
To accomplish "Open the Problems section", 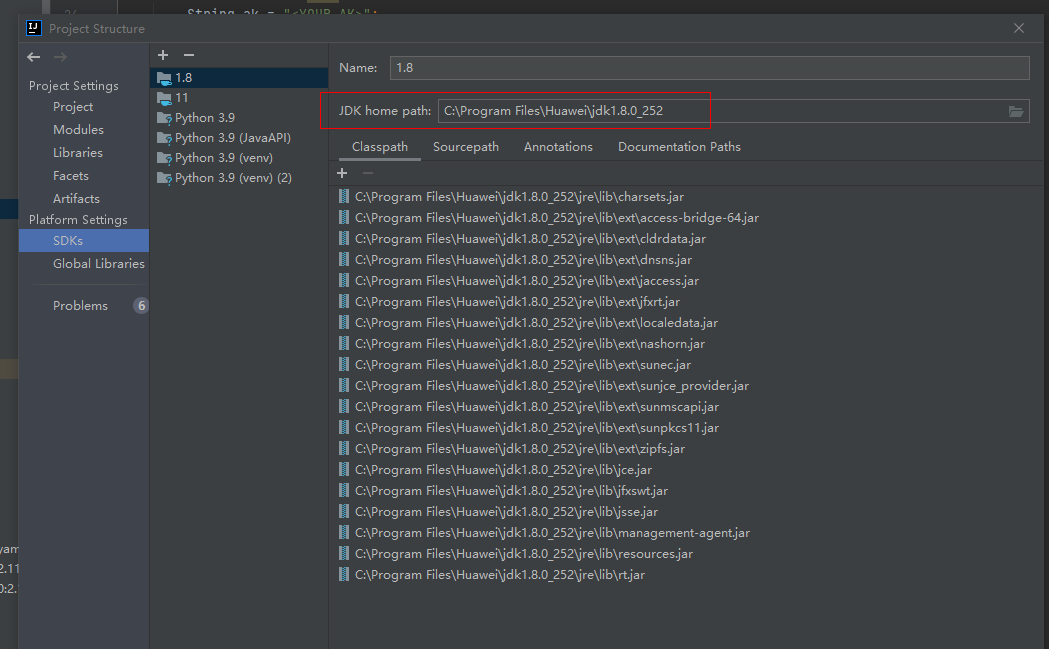I will (80, 306).
